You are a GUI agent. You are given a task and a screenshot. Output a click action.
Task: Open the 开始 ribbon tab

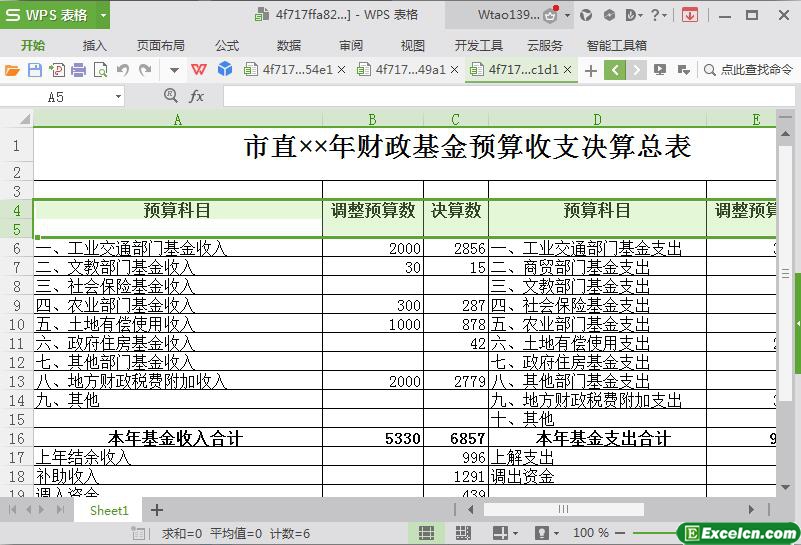33,45
